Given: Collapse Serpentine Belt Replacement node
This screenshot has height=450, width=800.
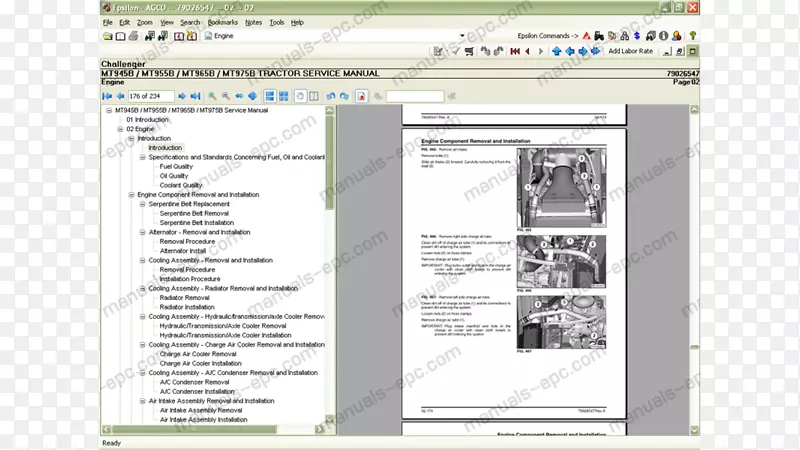Looking at the screenshot, I should pyautogui.click(x=142, y=204).
